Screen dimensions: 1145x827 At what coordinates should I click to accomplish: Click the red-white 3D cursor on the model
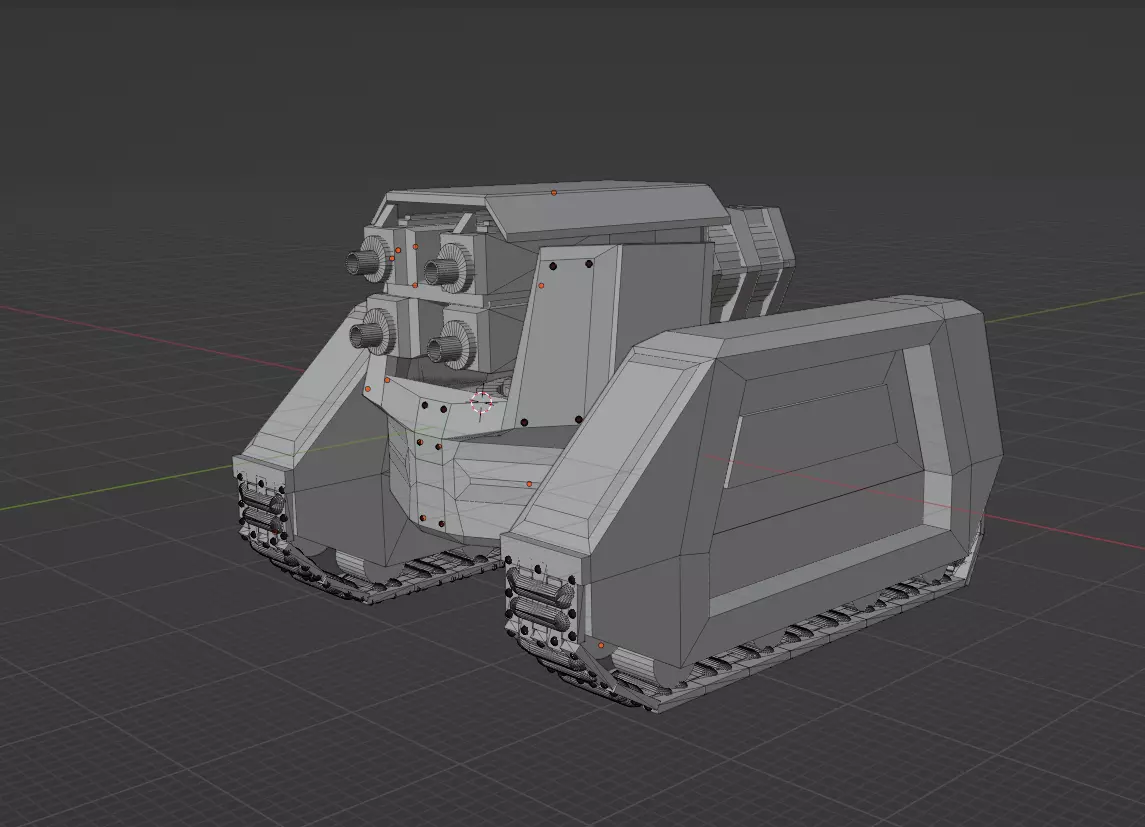coord(481,402)
